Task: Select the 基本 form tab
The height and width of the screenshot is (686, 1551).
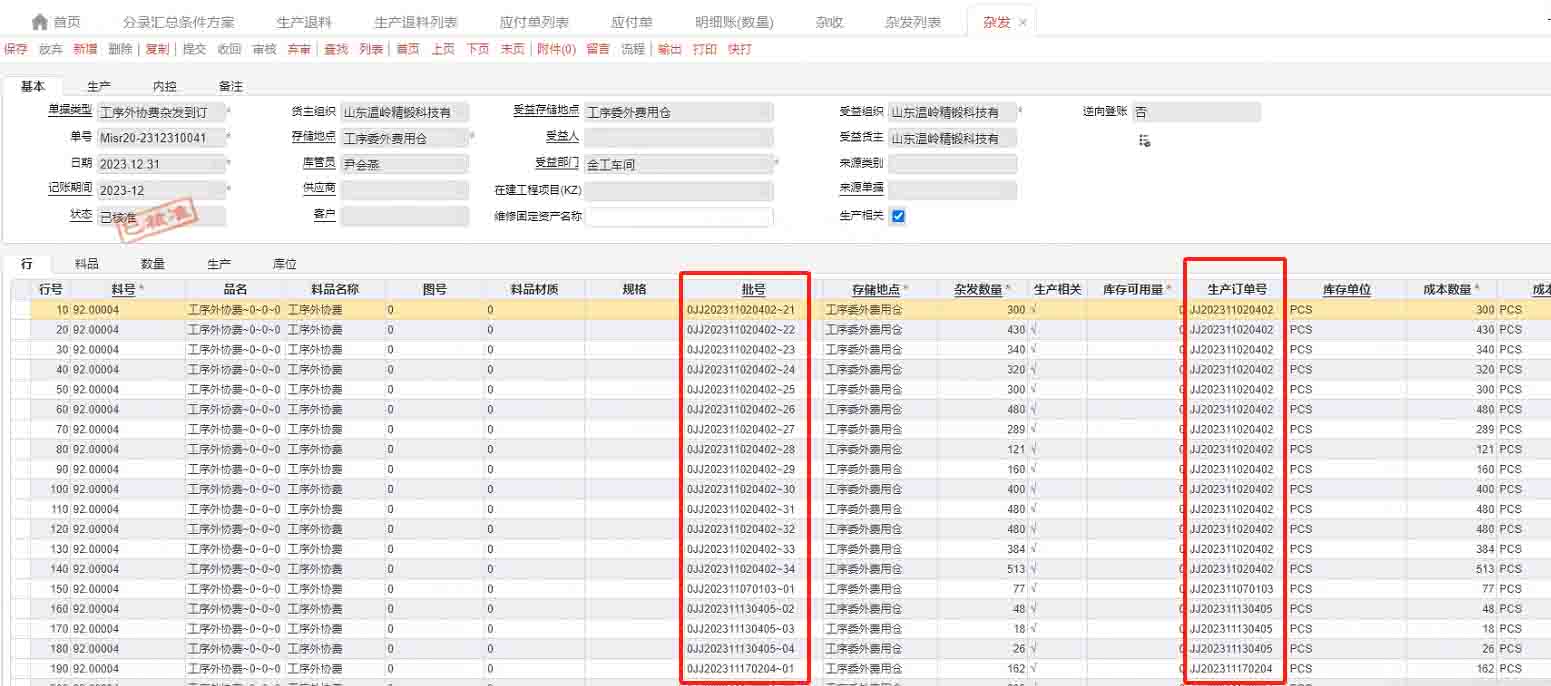Action: (x=33, y=87)
